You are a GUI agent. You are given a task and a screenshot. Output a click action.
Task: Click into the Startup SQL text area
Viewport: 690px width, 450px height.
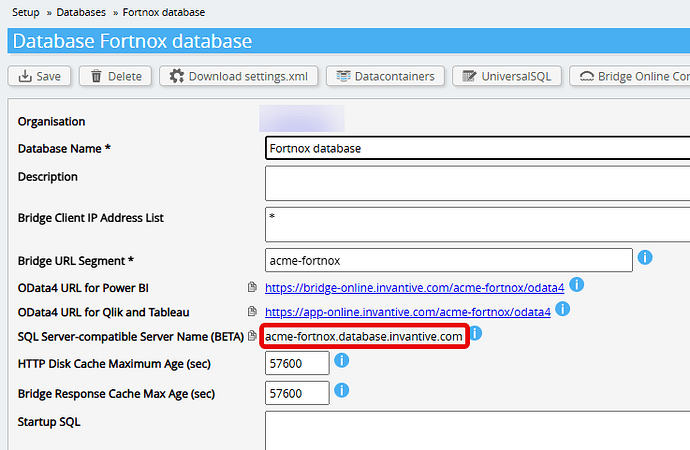476,430
